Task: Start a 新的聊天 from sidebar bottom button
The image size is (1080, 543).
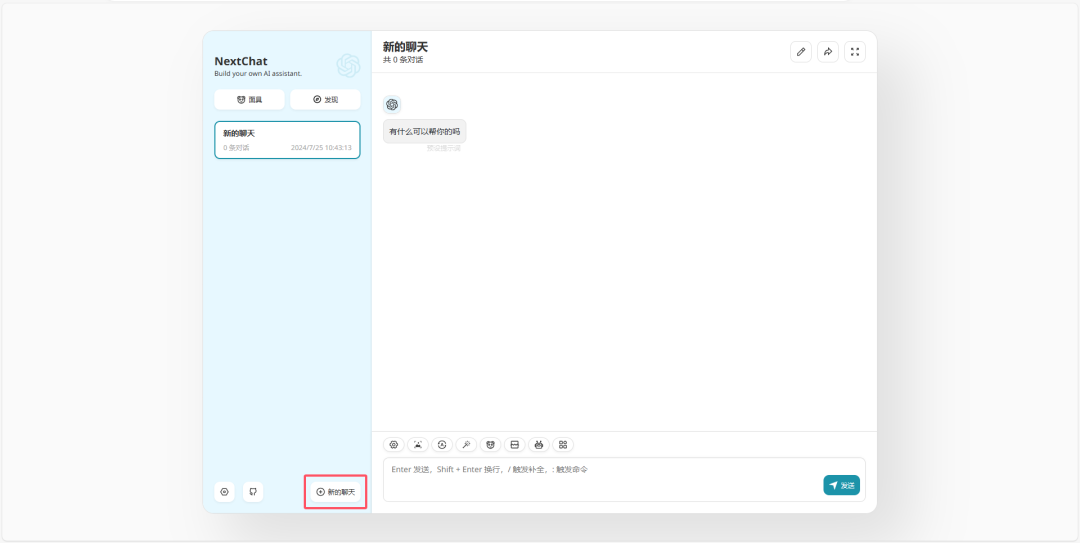Action: click(335, 491)
